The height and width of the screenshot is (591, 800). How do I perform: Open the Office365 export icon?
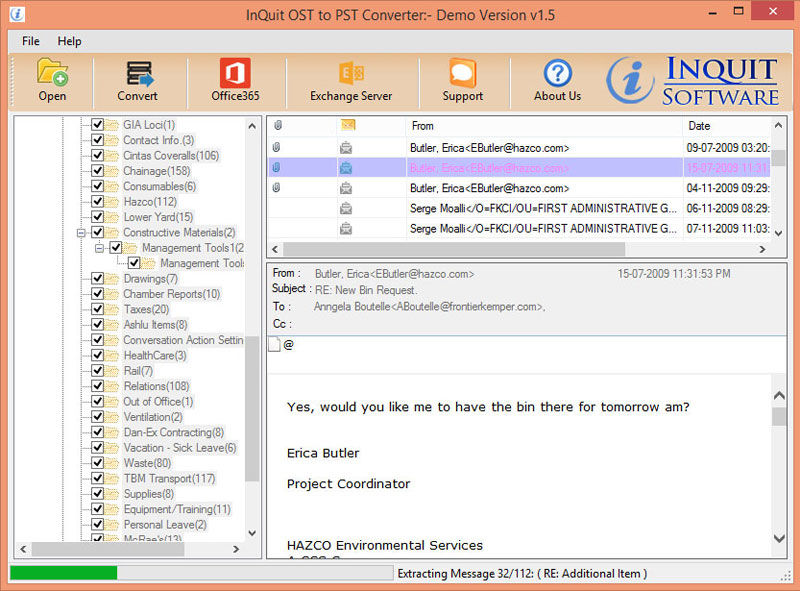(x=235, y=73)
